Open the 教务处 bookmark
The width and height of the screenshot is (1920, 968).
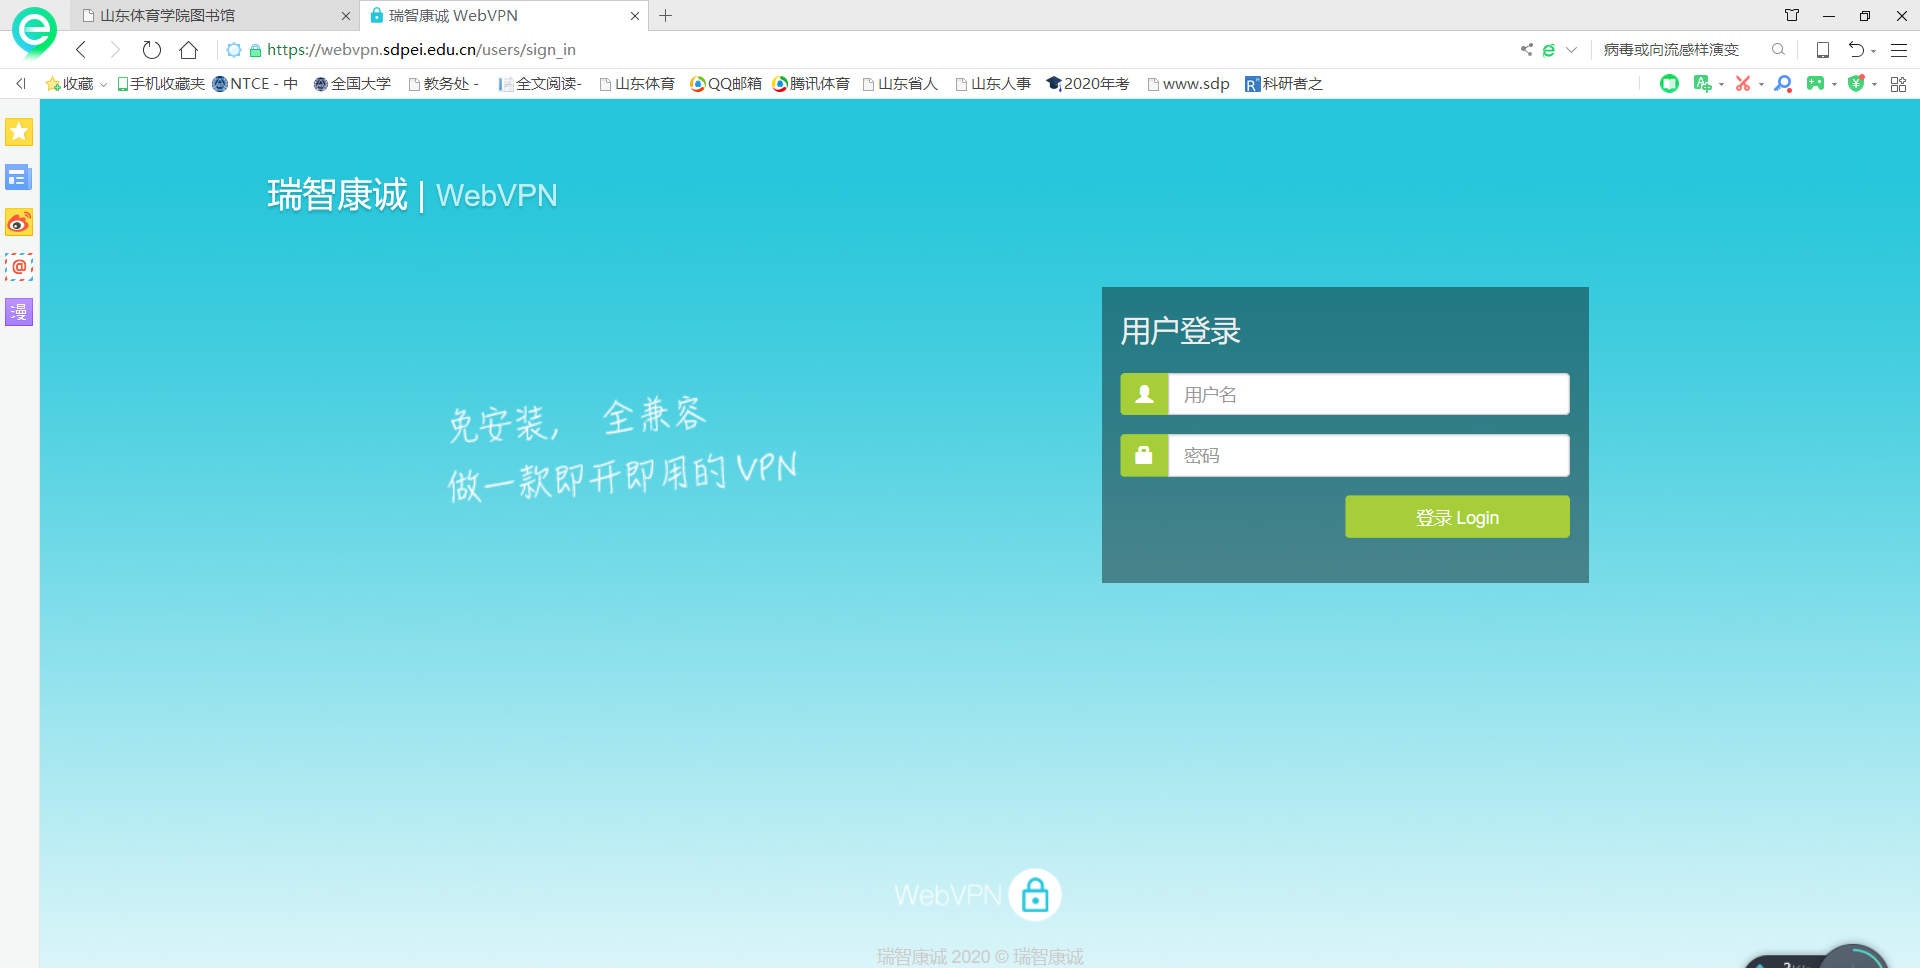pos(444,84)
